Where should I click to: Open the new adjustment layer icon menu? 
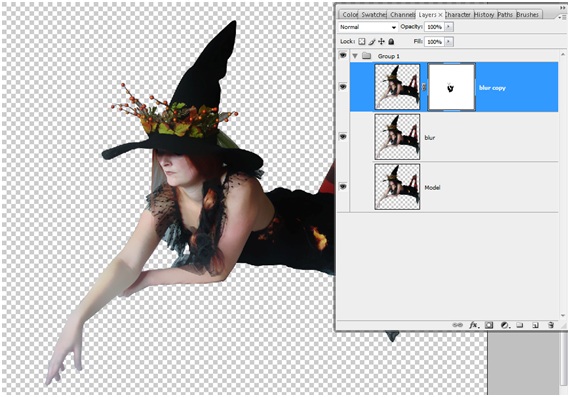coord(505,325)
